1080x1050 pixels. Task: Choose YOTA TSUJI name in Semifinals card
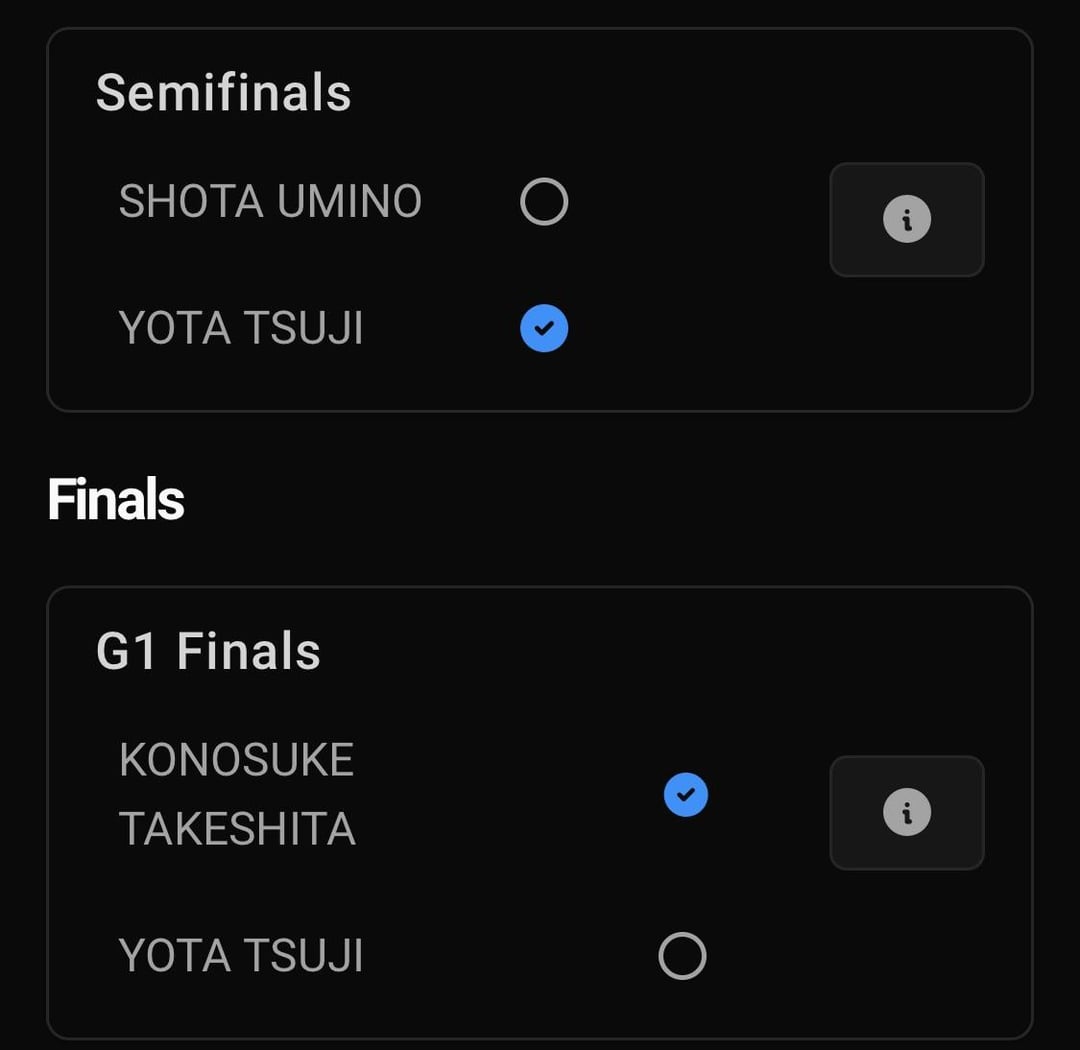click(240, 328)
